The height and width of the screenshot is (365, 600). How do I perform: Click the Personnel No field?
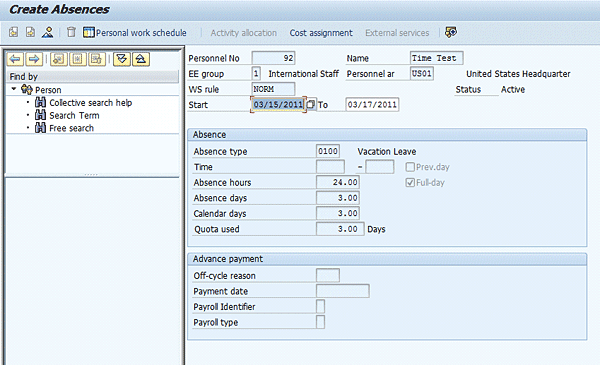[273, 58]
